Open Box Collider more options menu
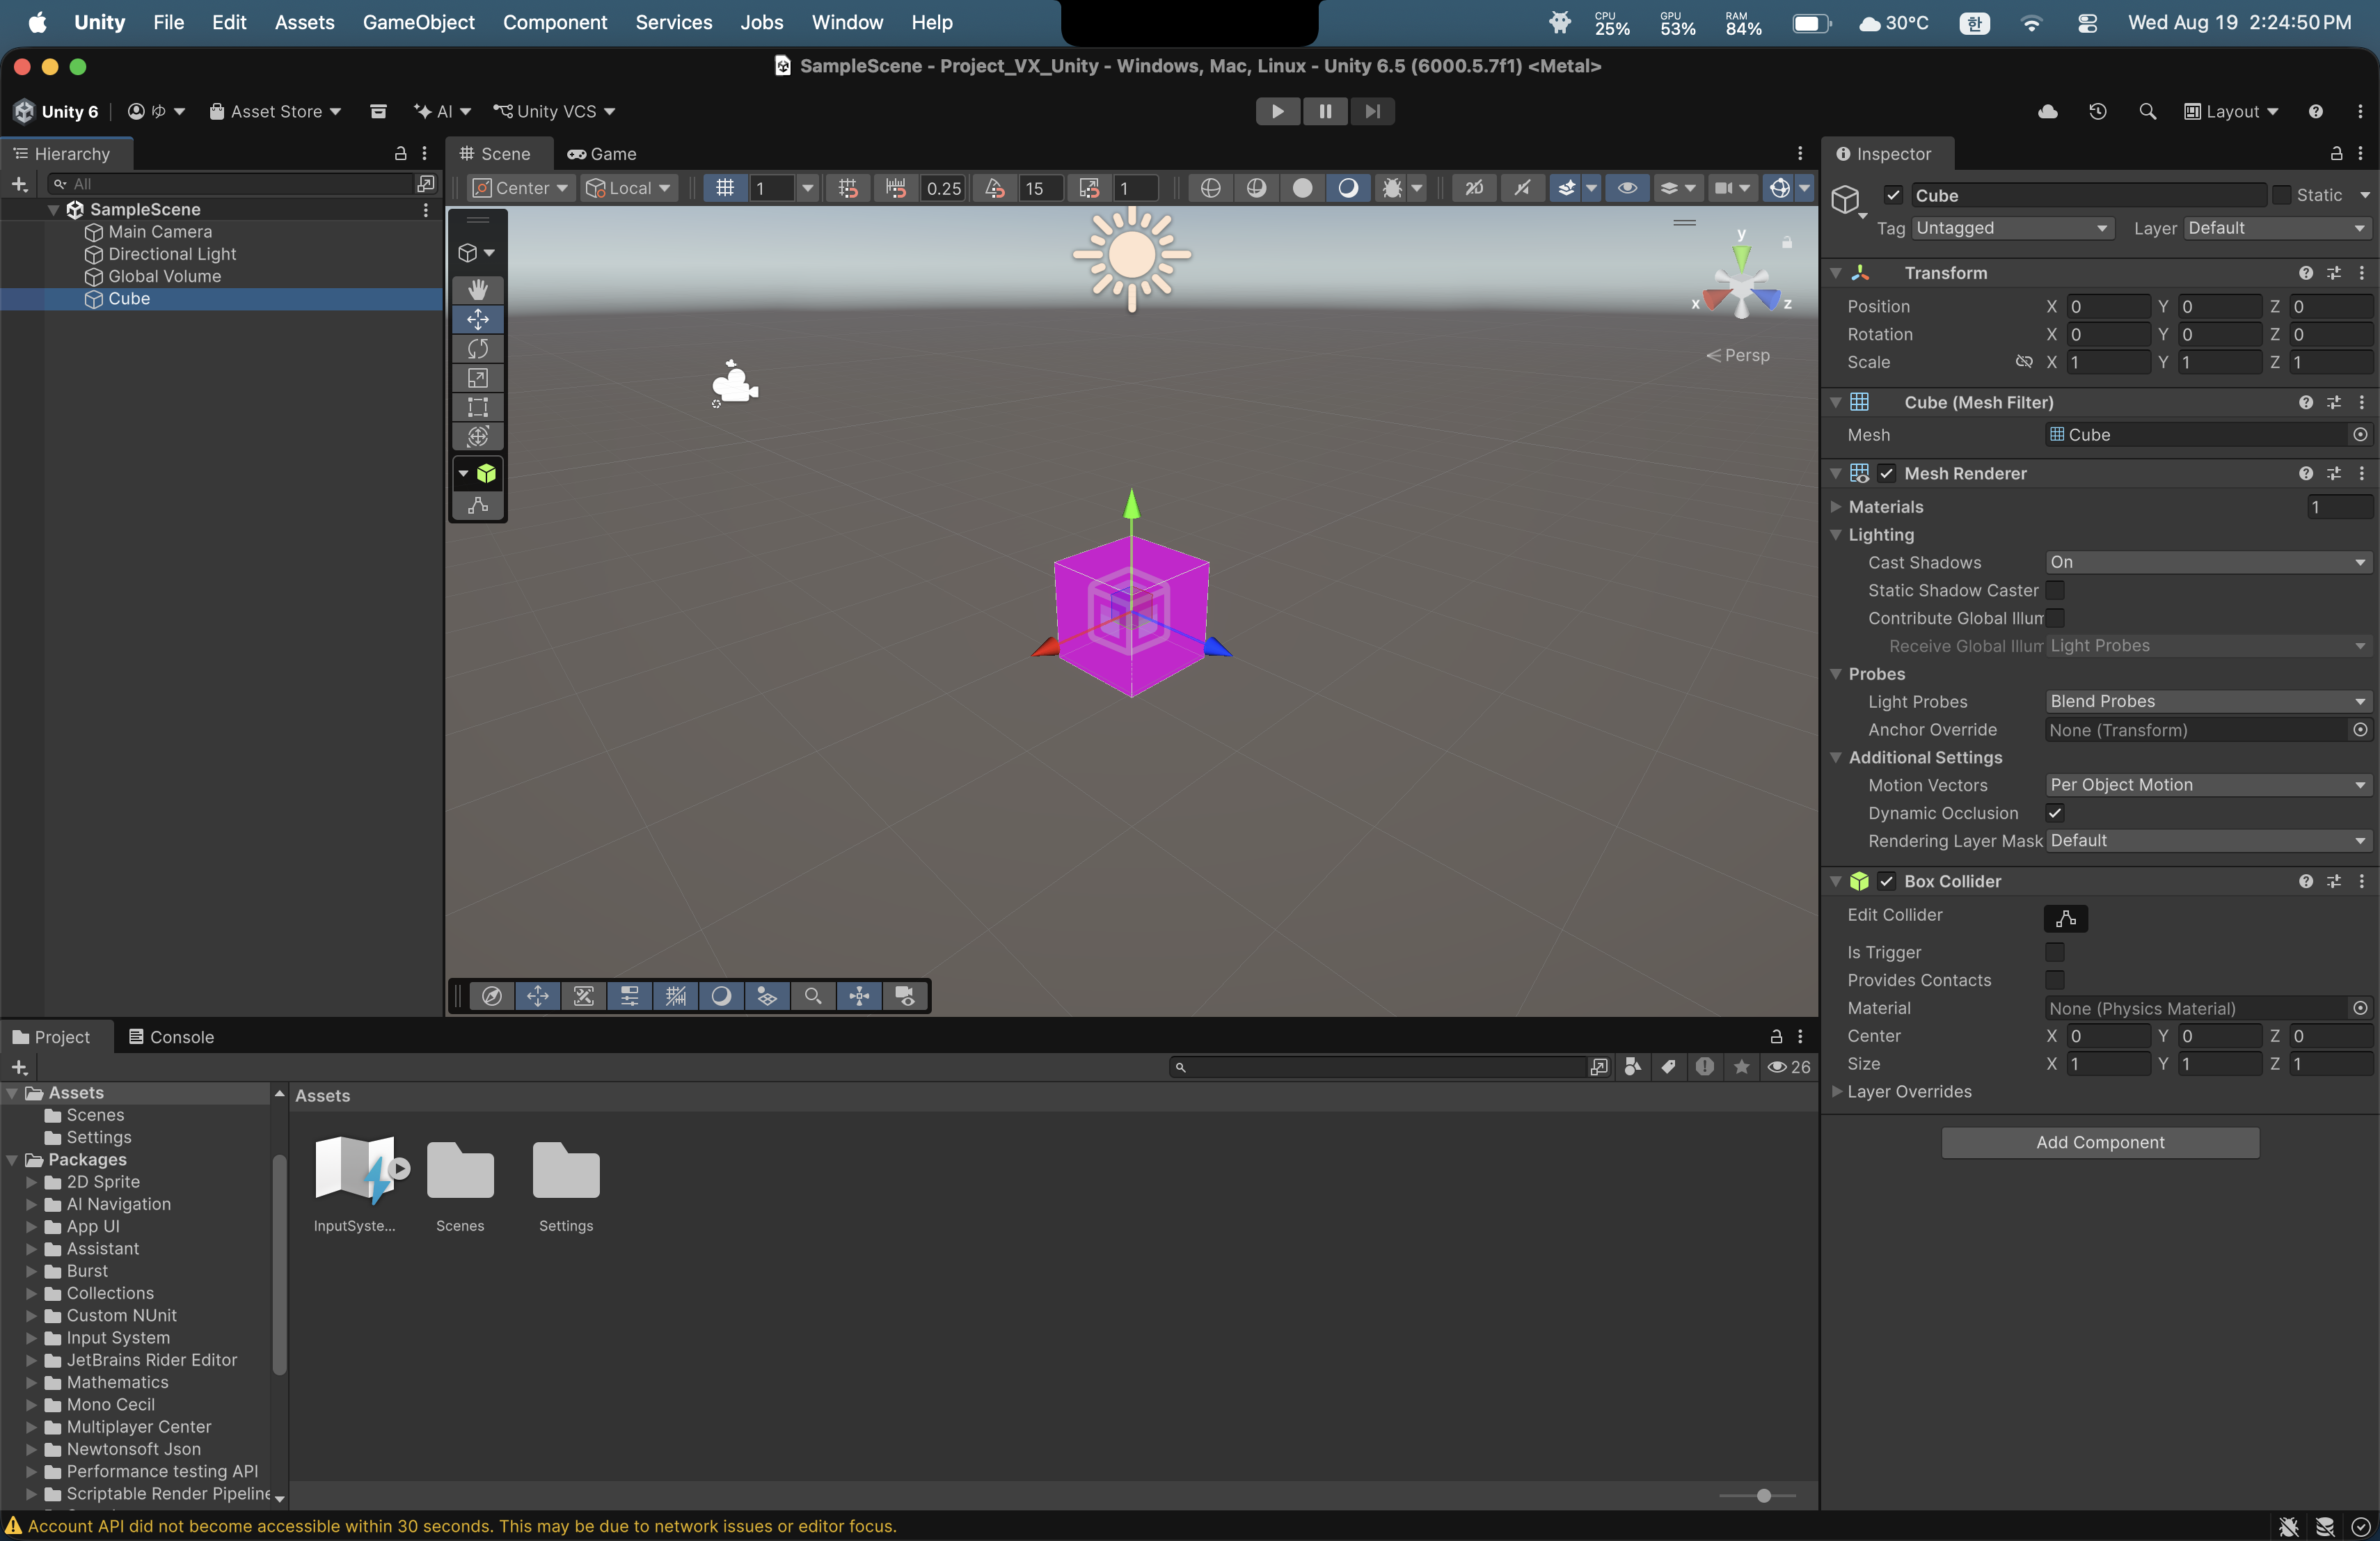Screen dimensions: 2380x1541 [2361, 881]
